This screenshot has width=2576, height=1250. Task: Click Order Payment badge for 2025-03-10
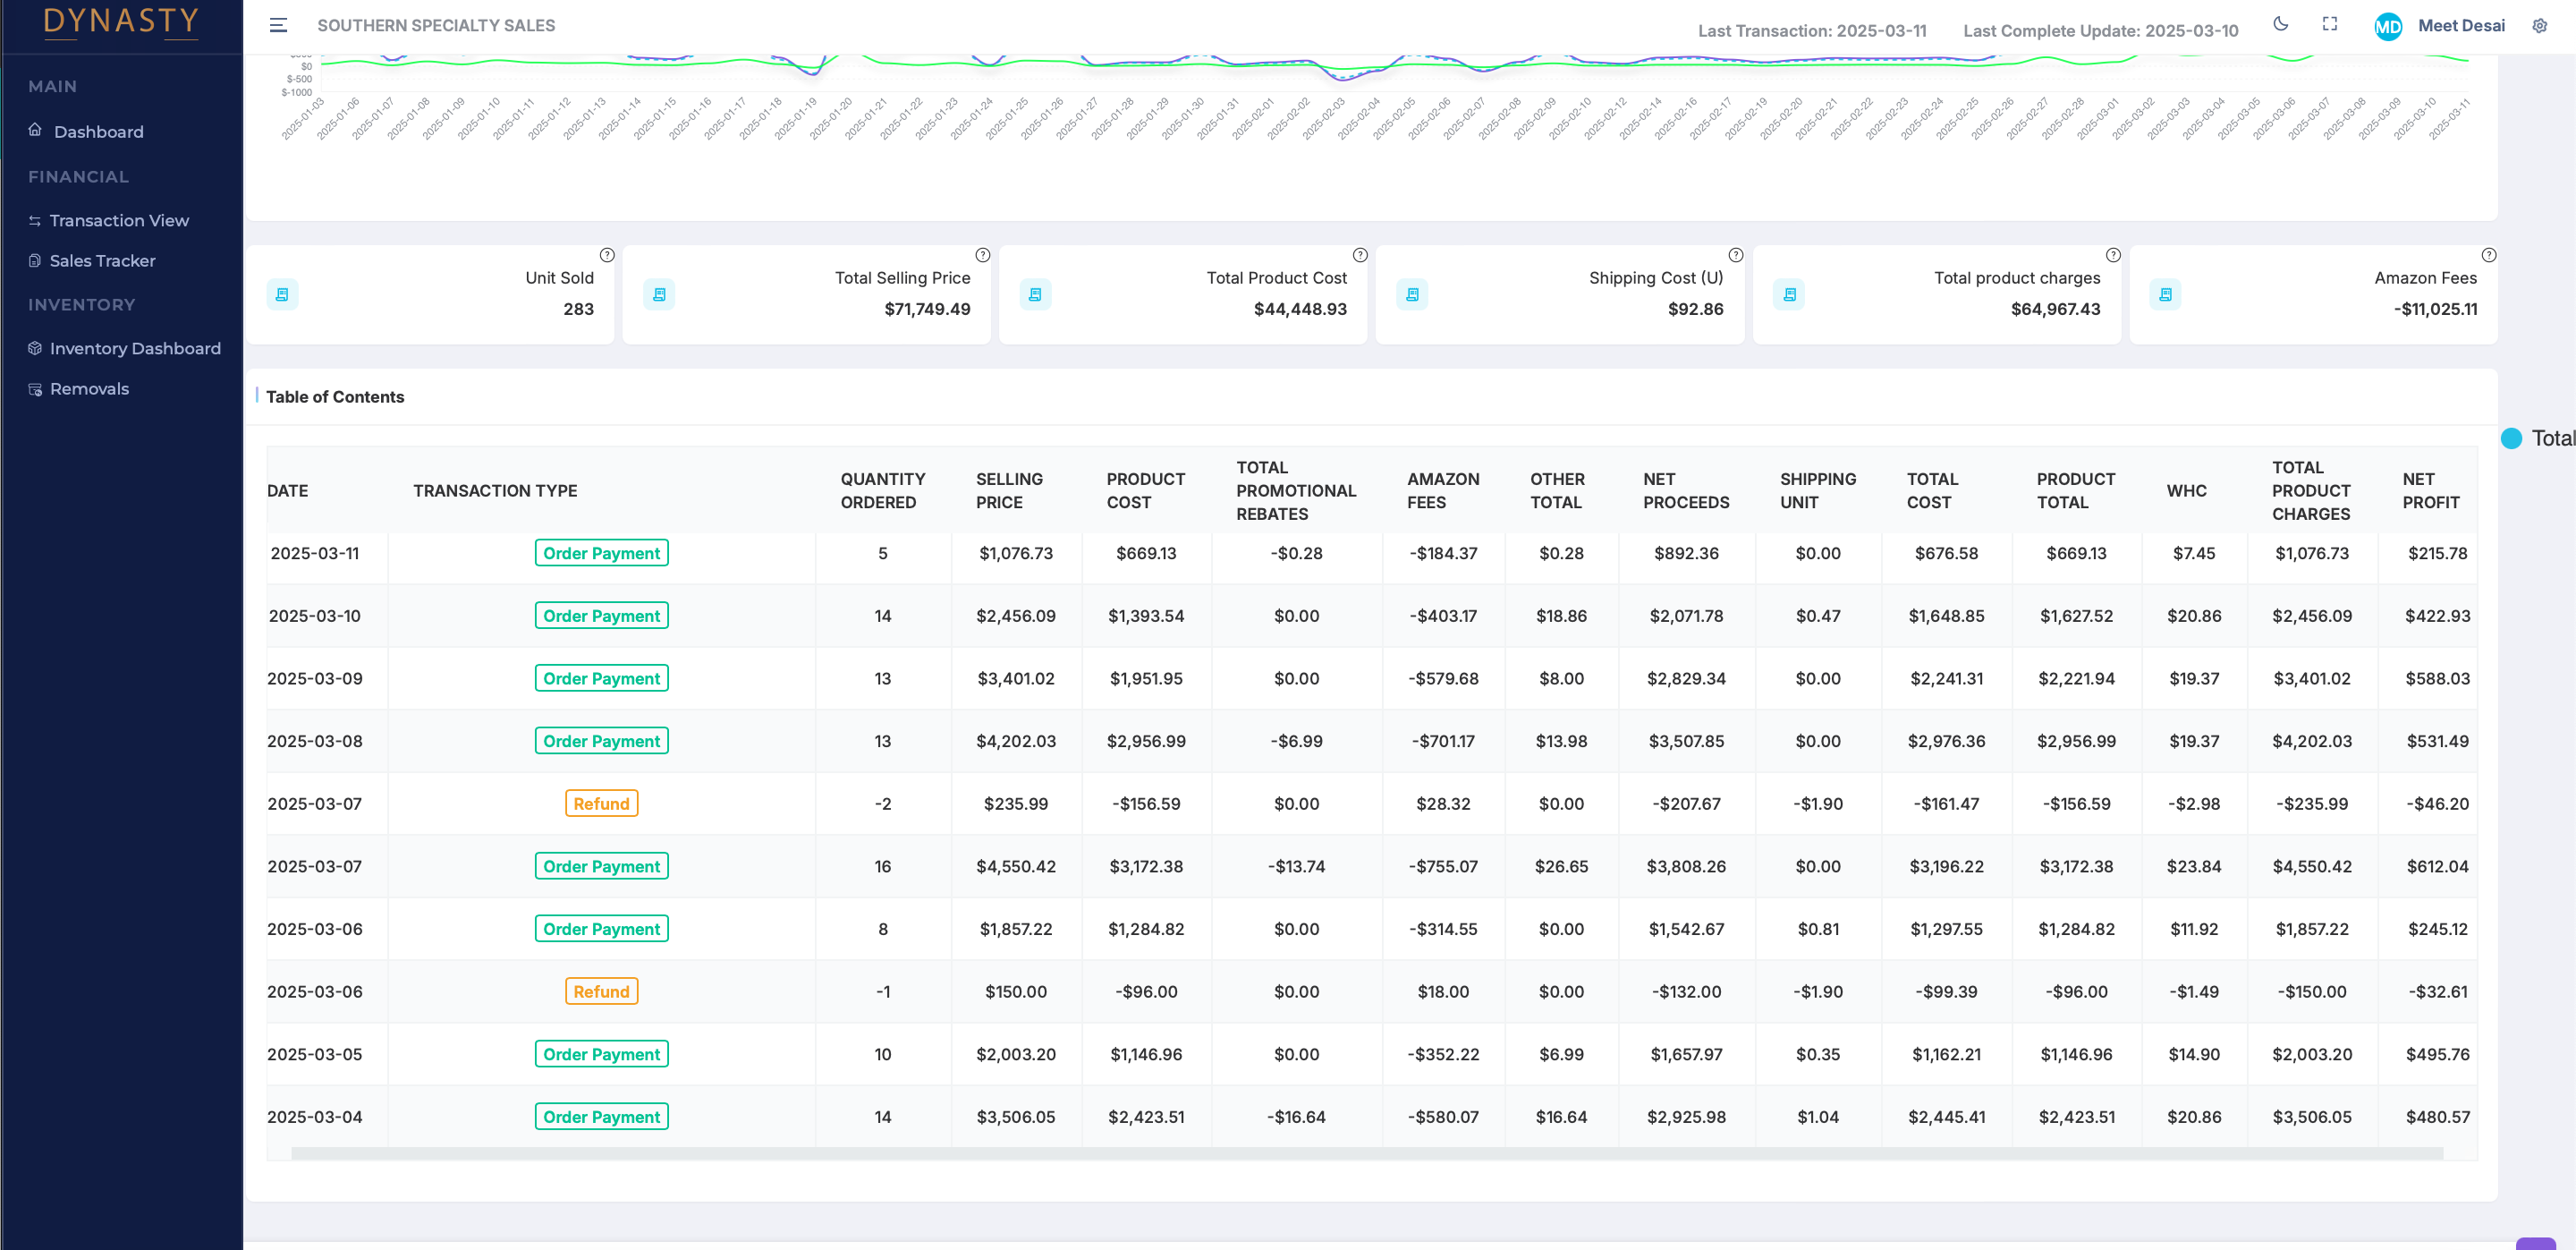coord(601,616)
